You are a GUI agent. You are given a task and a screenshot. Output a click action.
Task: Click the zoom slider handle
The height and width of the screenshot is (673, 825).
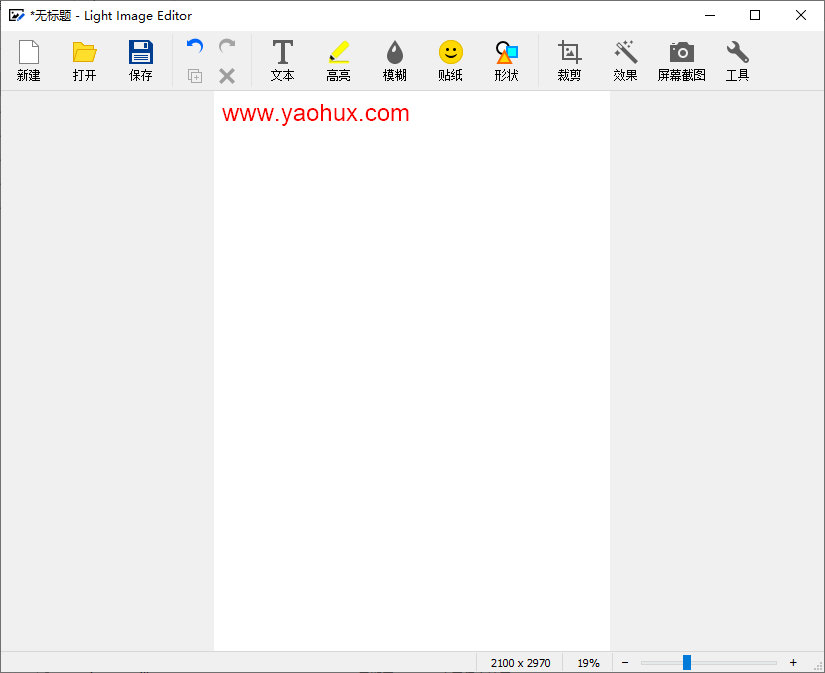pos(687,662)
